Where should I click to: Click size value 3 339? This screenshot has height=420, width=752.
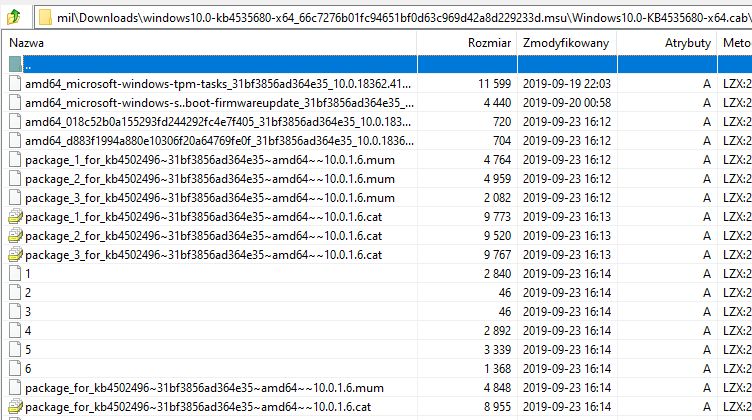497,350
